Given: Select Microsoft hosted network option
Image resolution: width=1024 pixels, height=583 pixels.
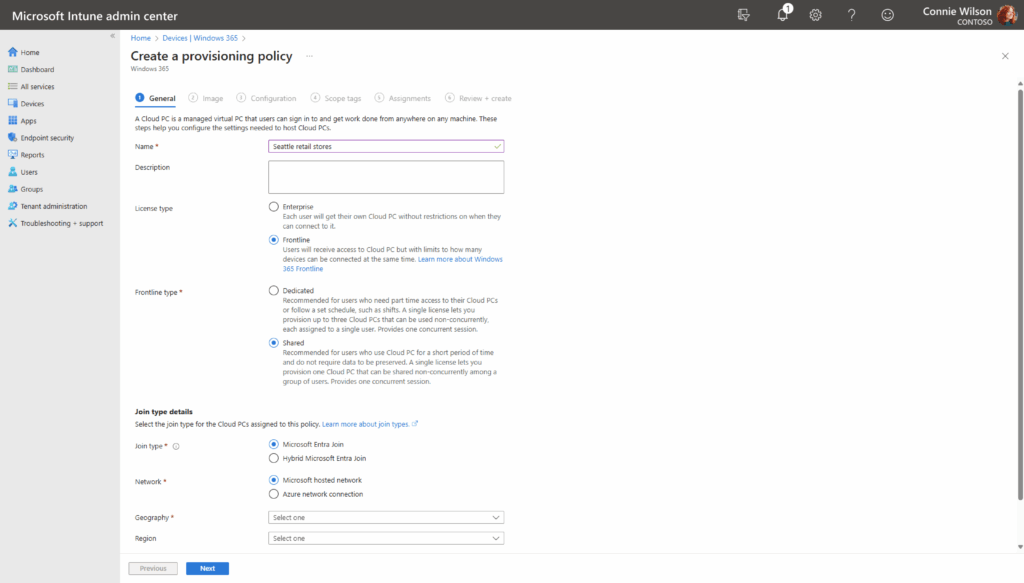Looking at the screenshot, I should (x=274, y=480).
